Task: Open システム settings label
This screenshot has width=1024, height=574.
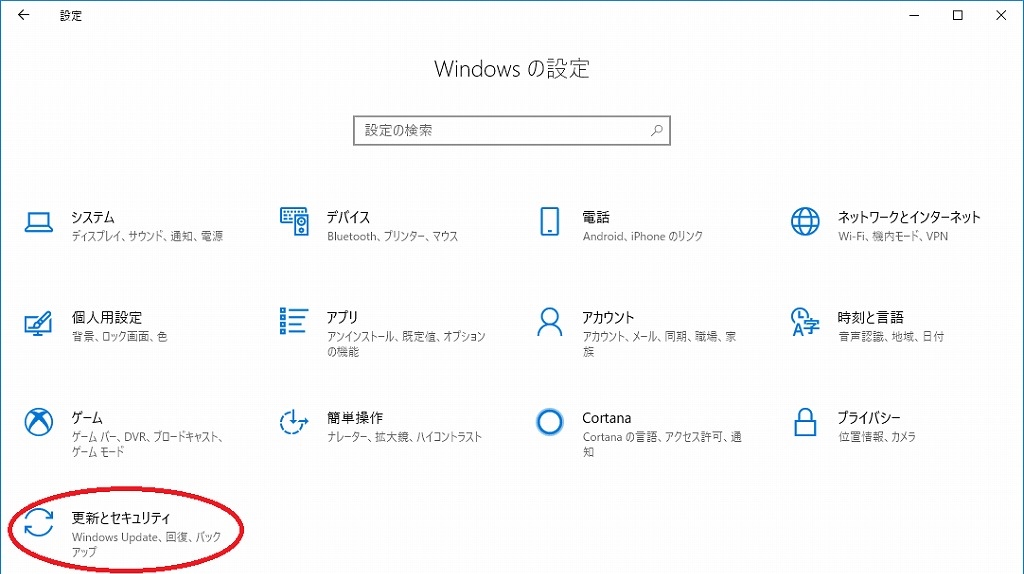Action: point(93,217)
